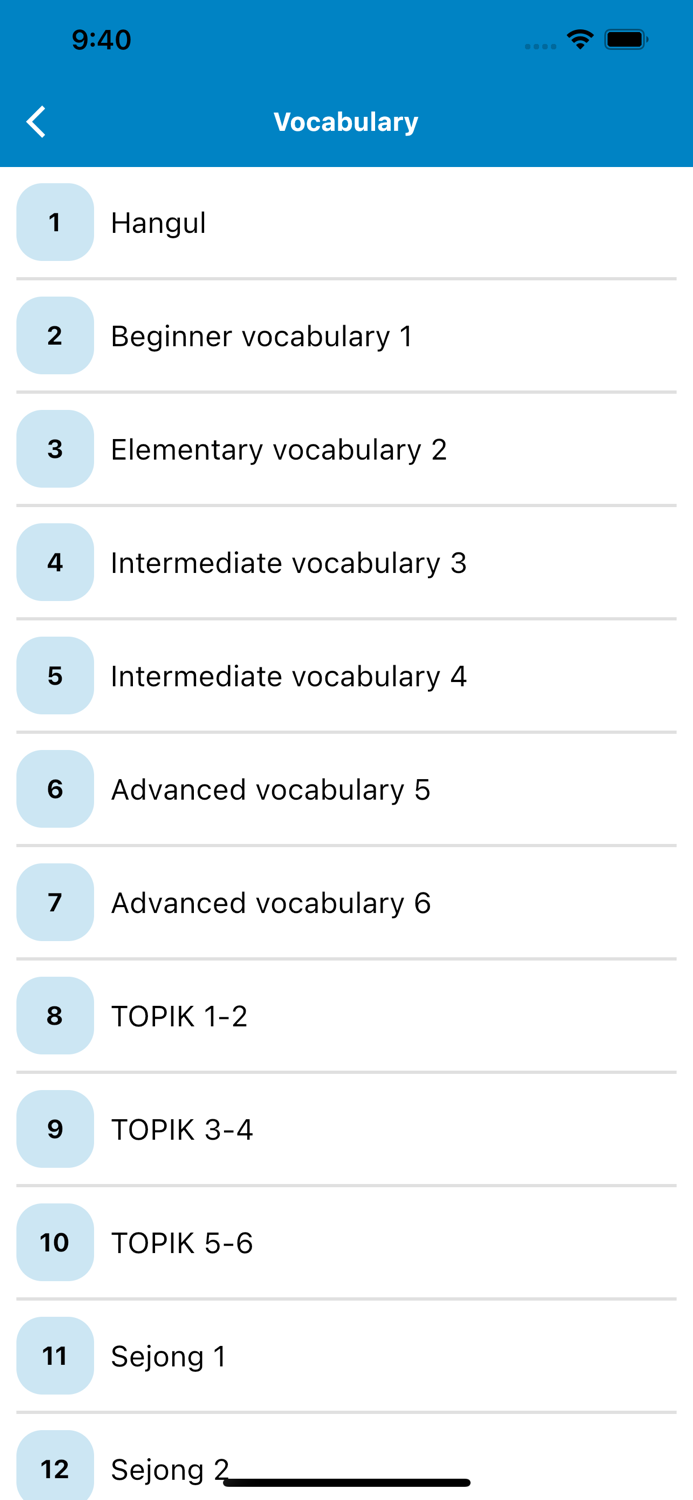Tap the battery indicator in the status bar
693x1500 pixels.
point(628,40)
